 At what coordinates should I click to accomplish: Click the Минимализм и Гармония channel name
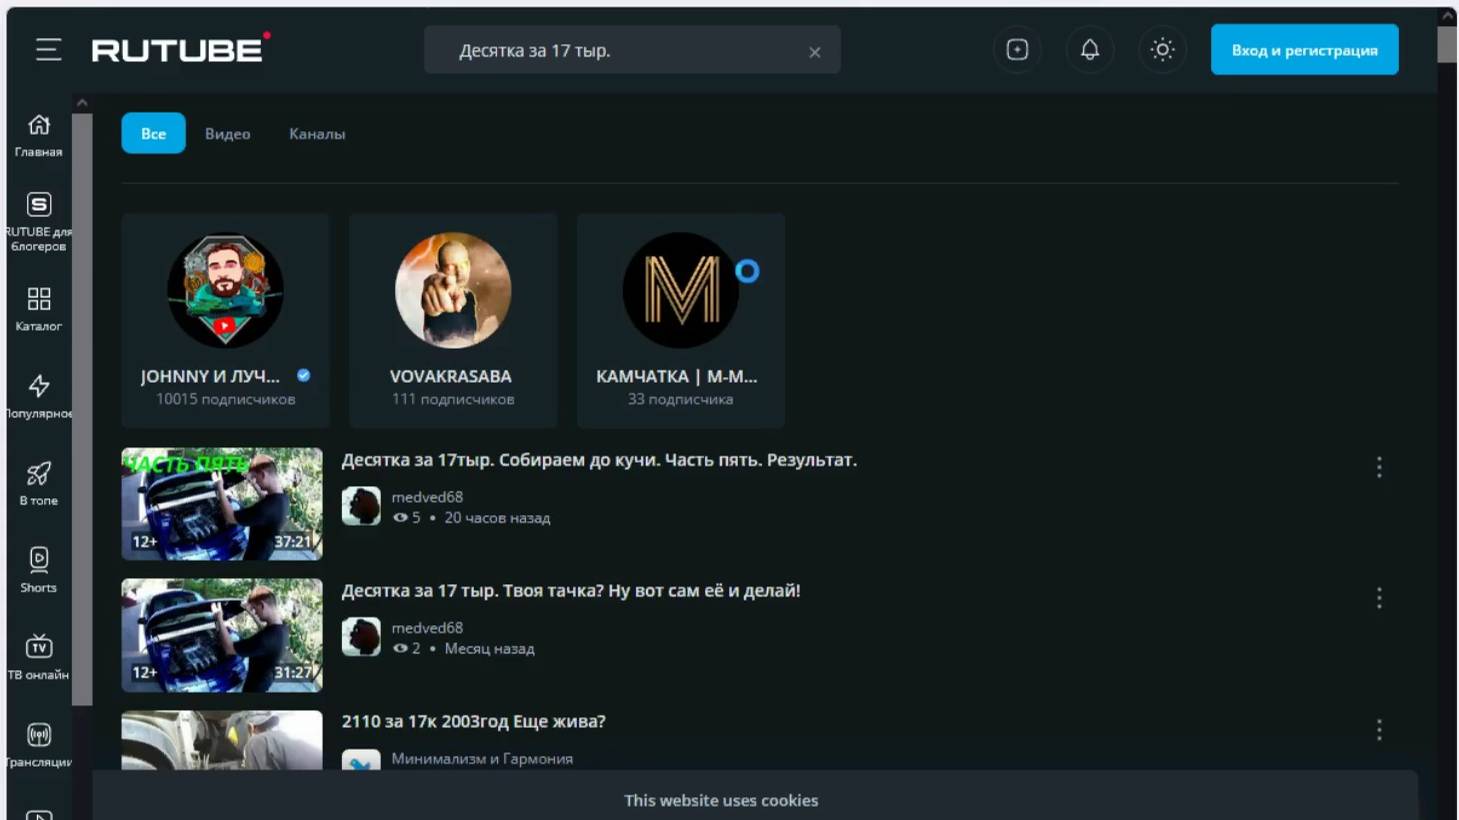point(482,759)
